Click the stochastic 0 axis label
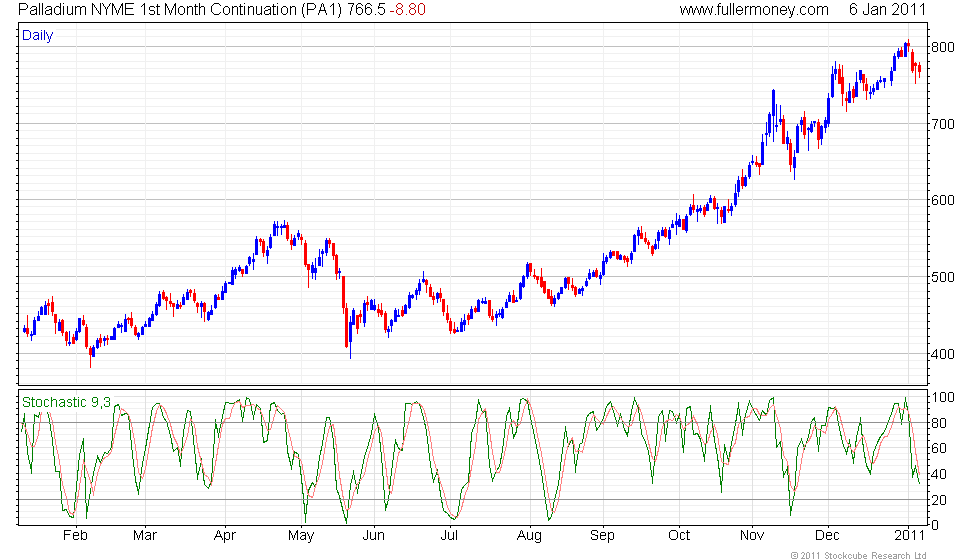980x560 pixels. tap(935, 525)
